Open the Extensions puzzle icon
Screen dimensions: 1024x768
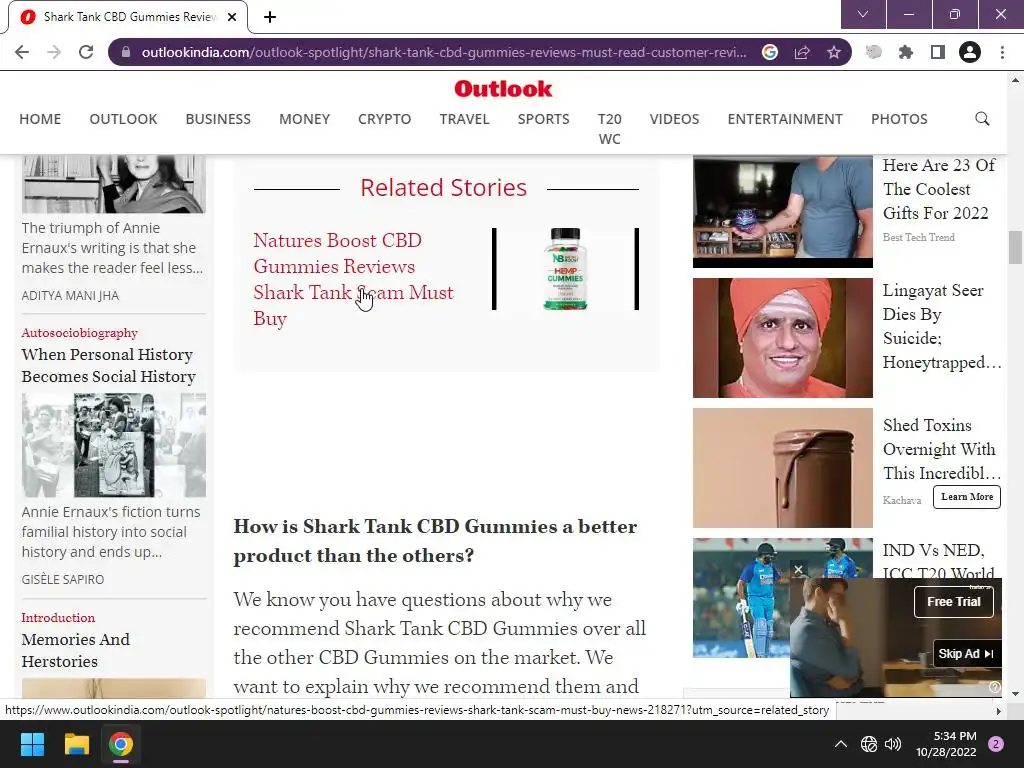(906, 52)
